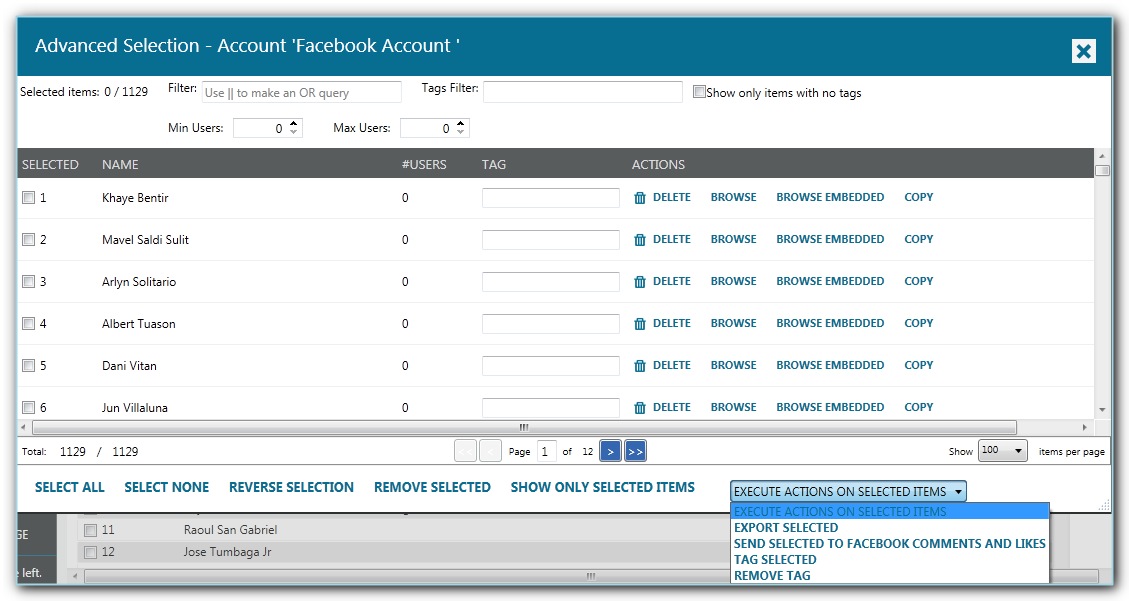The image size is (1129, 601).
Task: Check Jose Tumbaga Jr in background list
Action: click(x=90, y=553)
